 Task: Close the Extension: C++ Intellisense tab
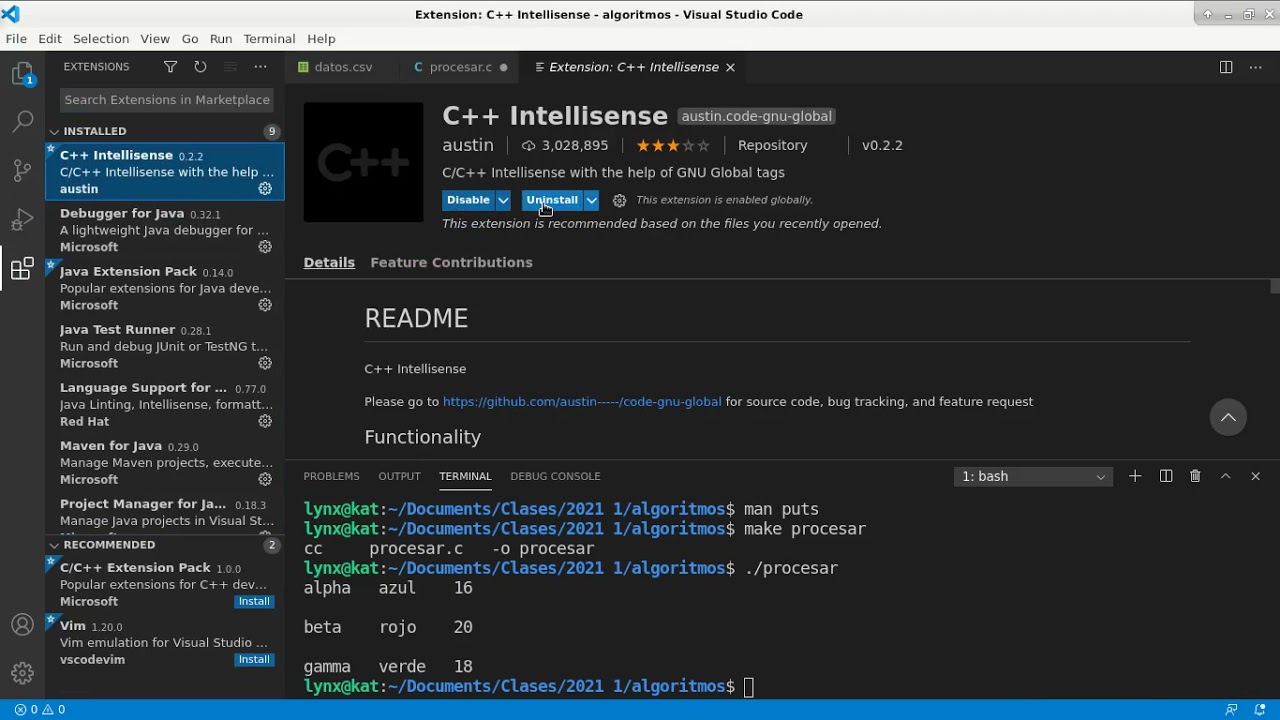pos(730,67)
